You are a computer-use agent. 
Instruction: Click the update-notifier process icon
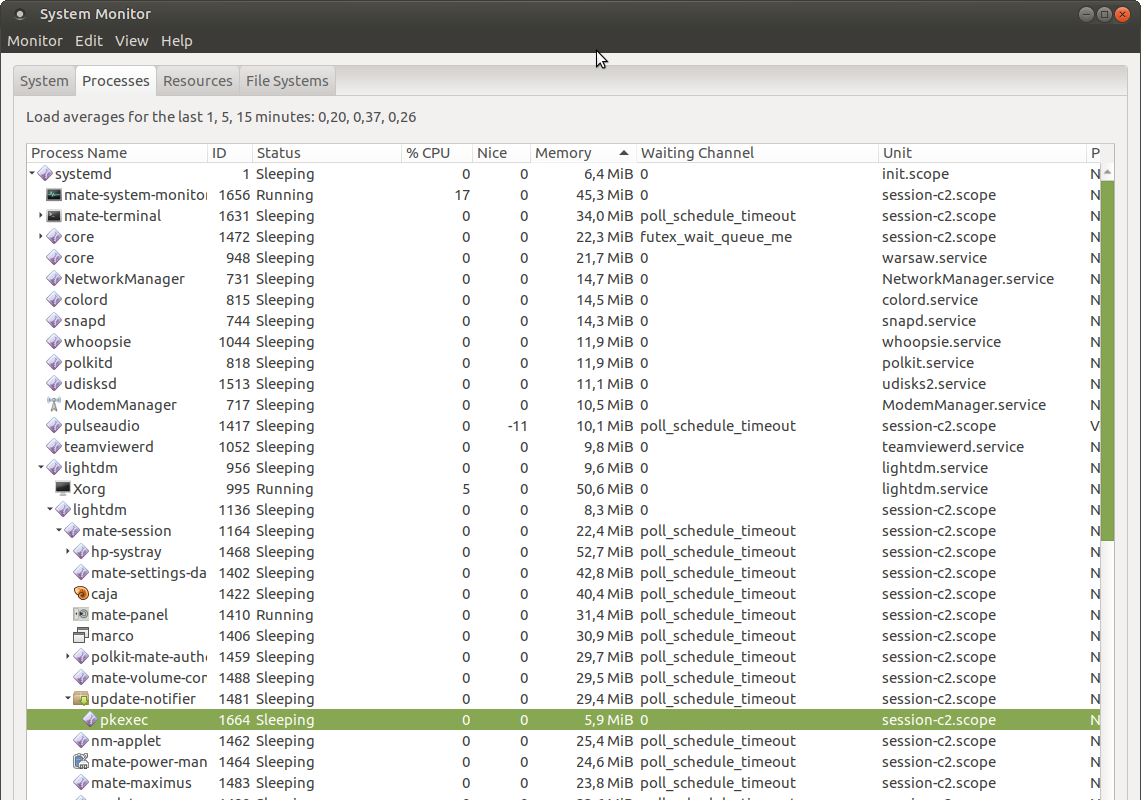pyautogui.click(x=81, y=699)
